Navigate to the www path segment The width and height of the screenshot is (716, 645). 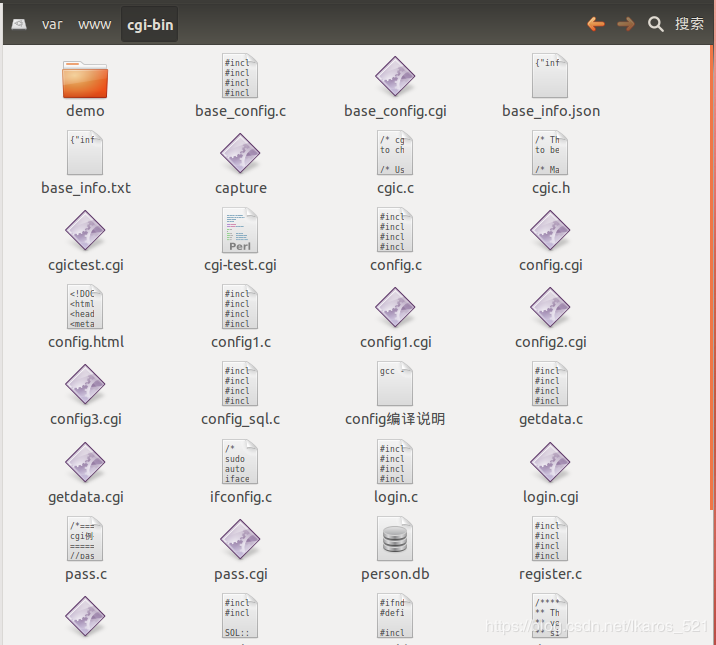pyautogui.click(x=95, y=24)
